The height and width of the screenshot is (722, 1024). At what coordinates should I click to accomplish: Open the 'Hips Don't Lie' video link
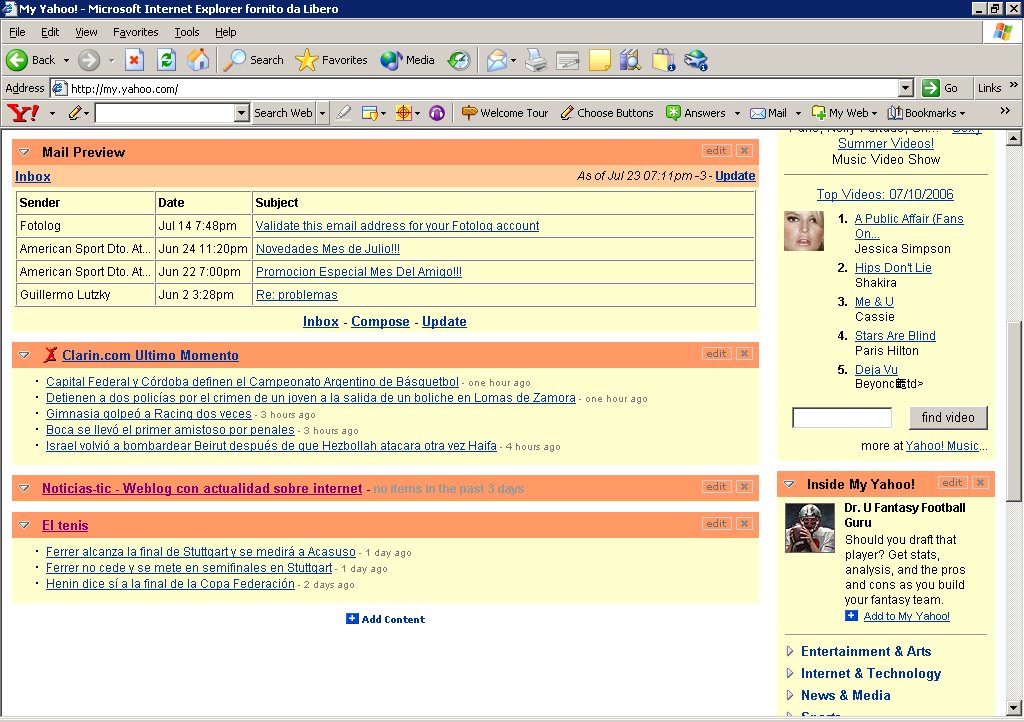tap(893, 268)
